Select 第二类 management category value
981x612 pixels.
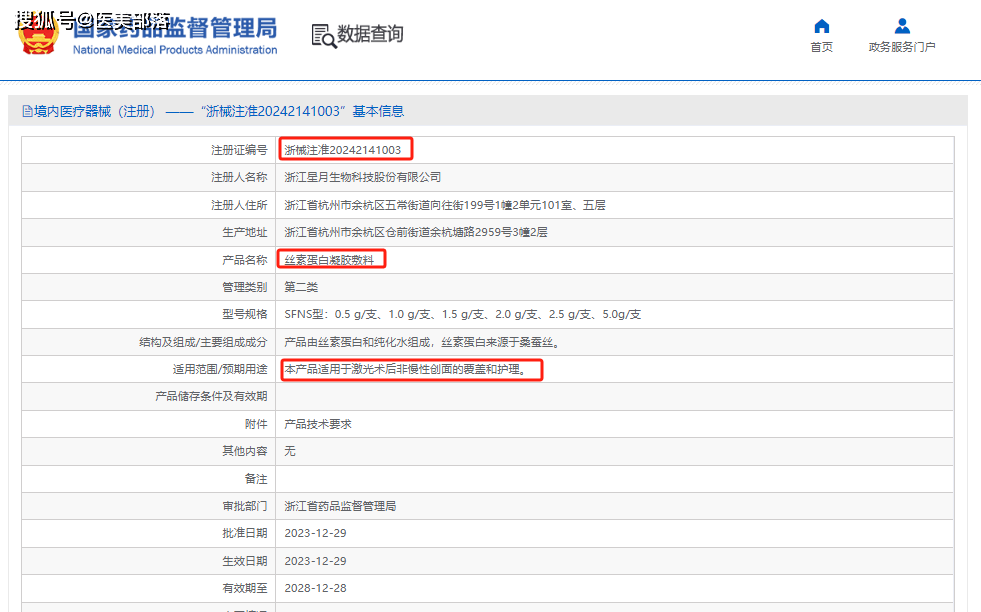pos(301,287)
